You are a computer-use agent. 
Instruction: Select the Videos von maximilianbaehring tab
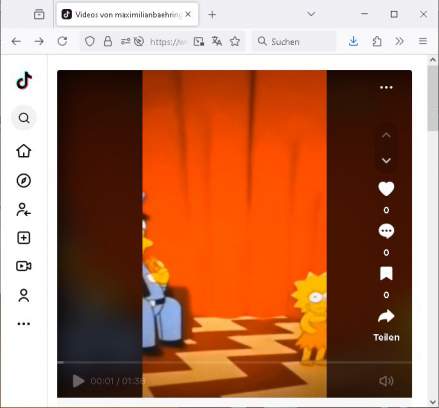[127, 14]
